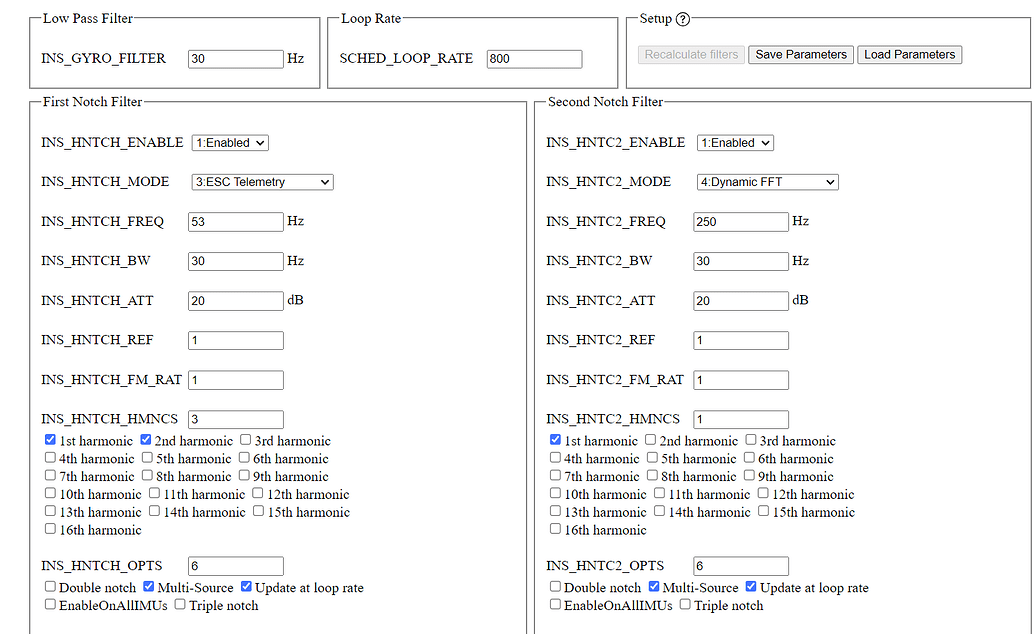This screenshot has height=634, width=1035.
Task: Disable the 2nd harmonic on first notch filter
Action: [145, 439]
